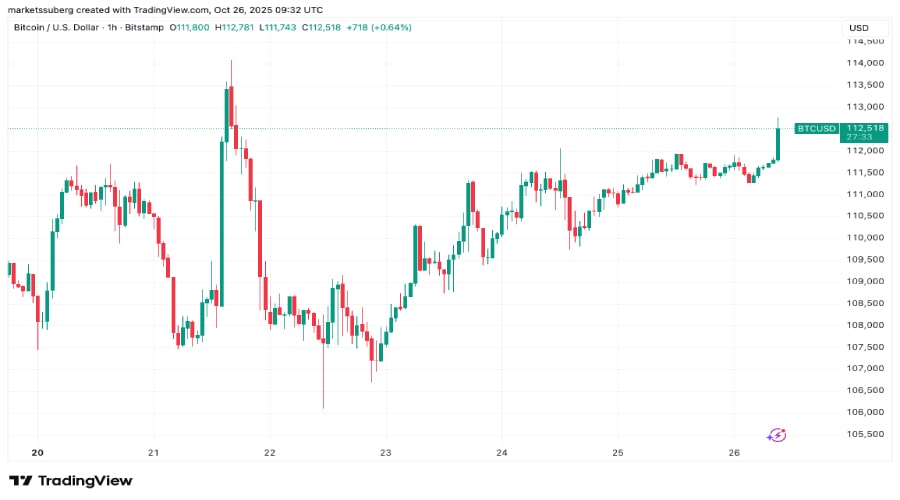Image resolution: width=900 pixels, height=500 pixels.
Task: Click the current price 112,518 label
Action: (x=866, y=128)
